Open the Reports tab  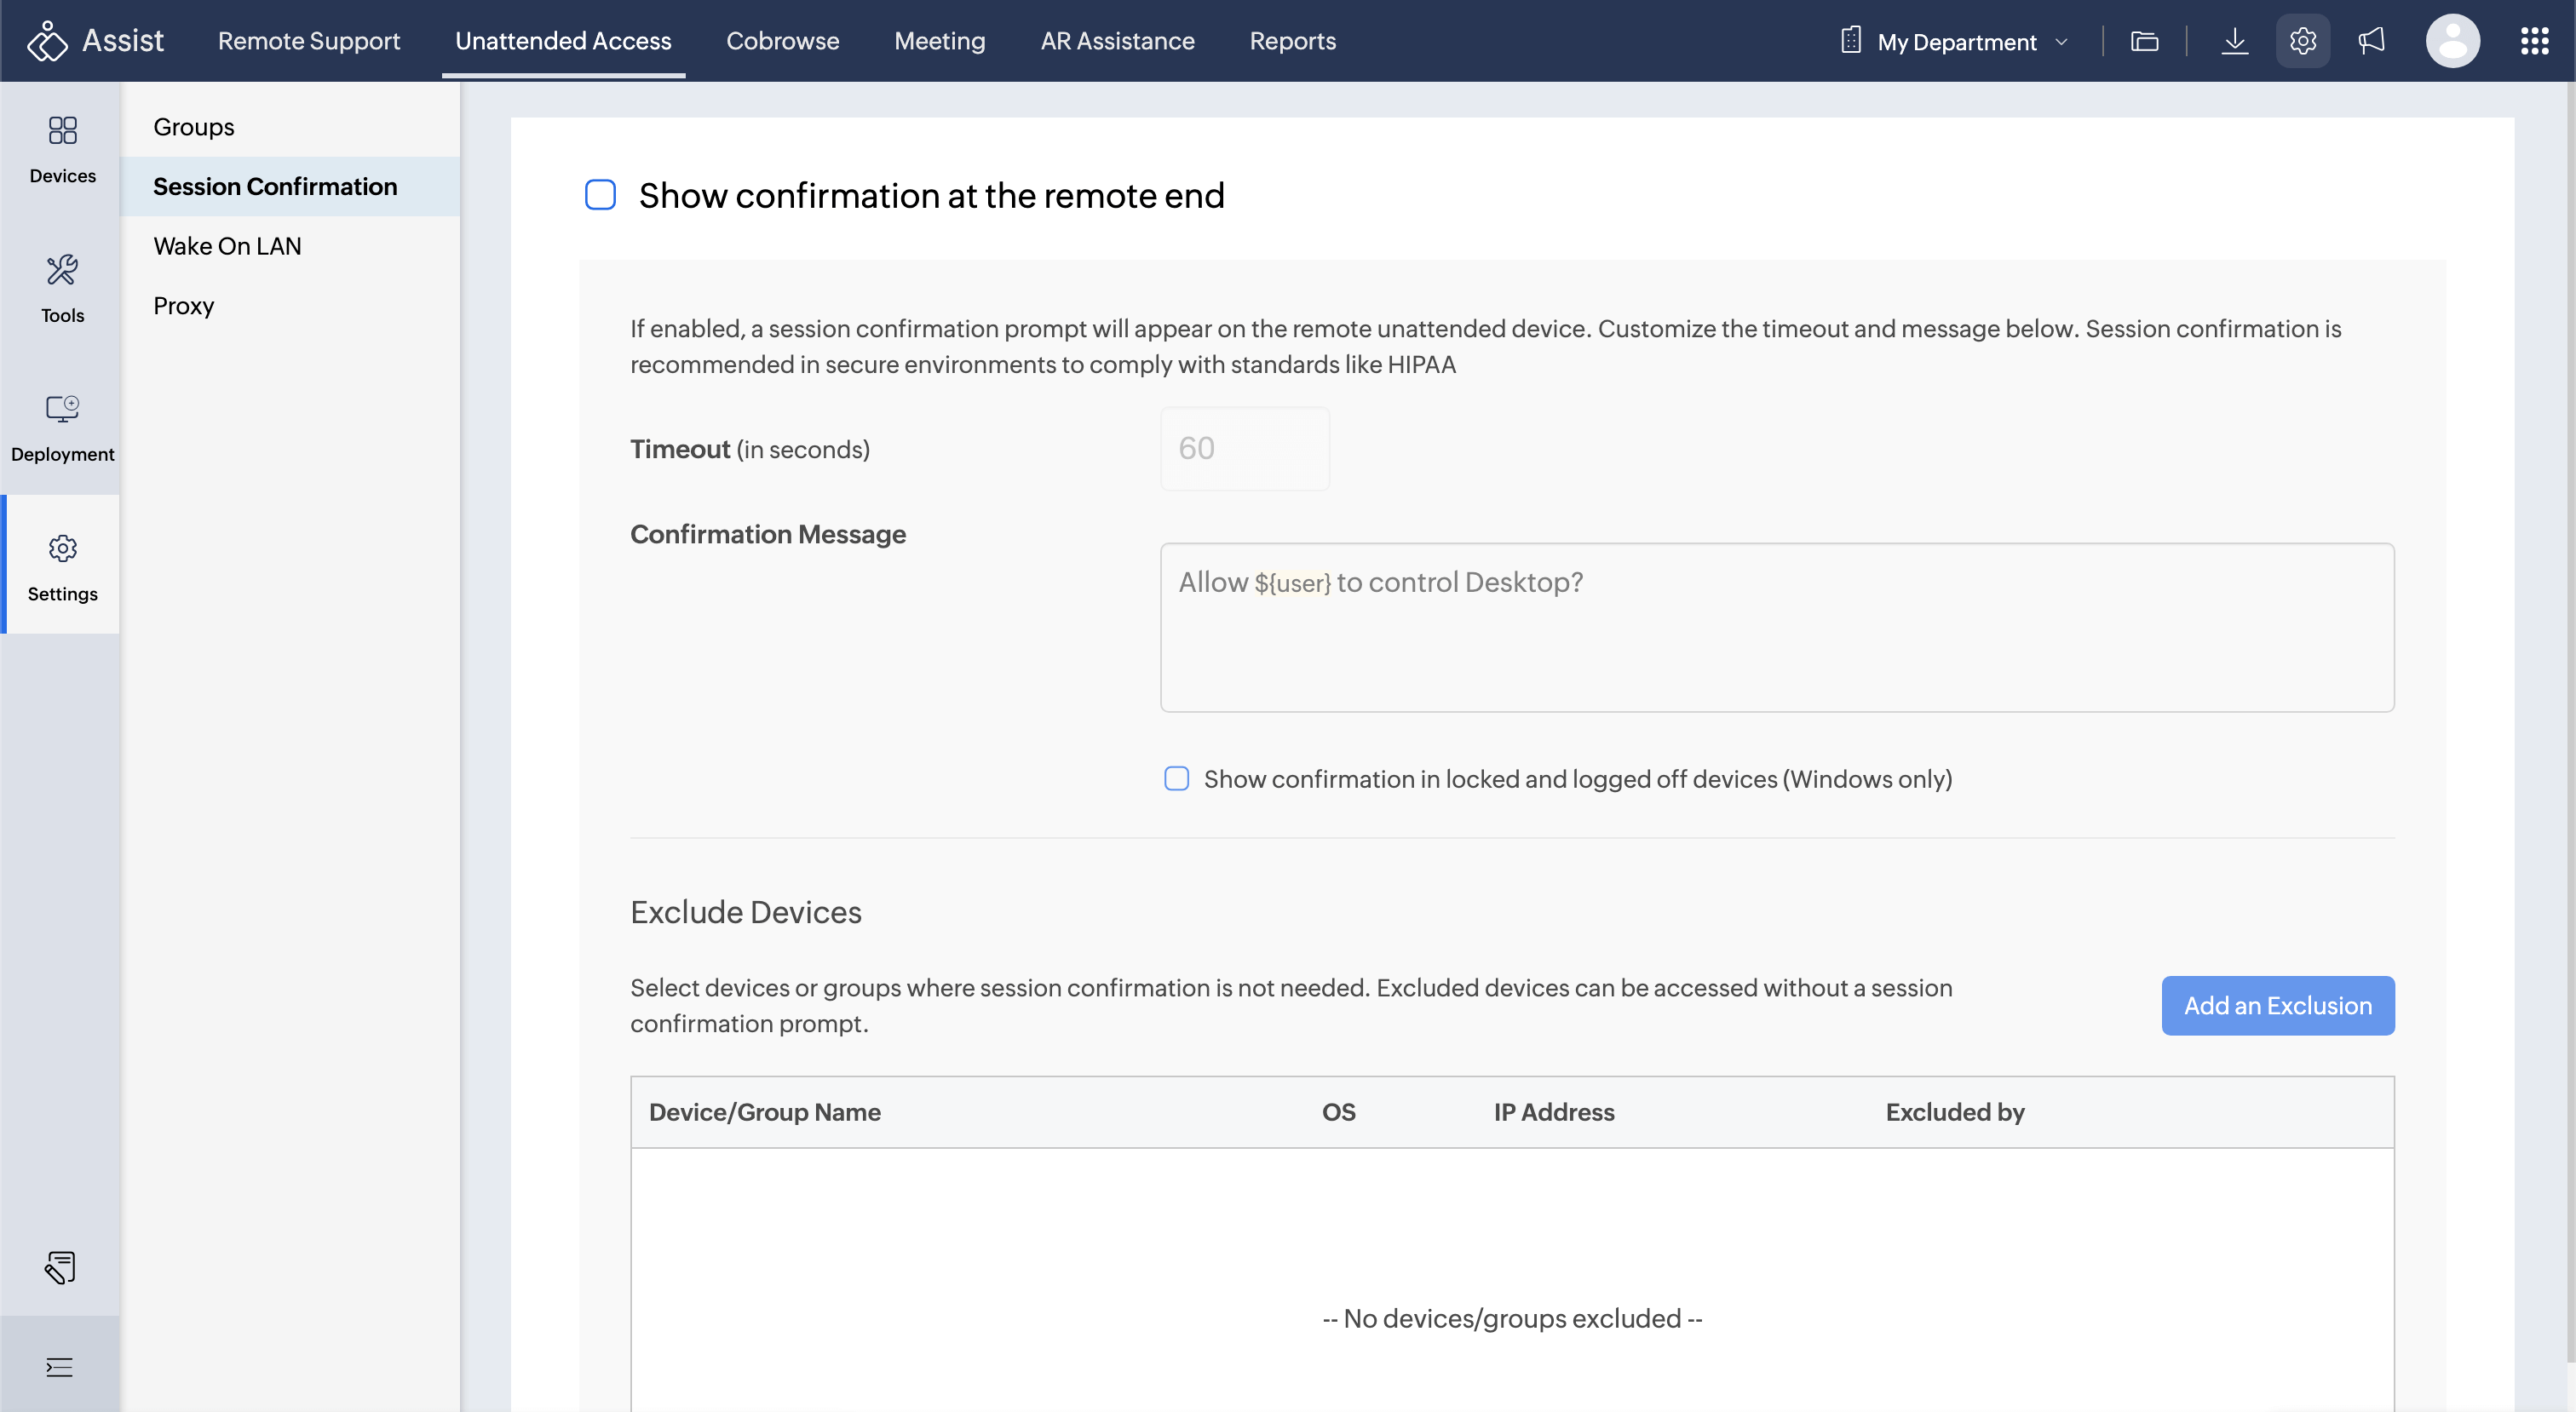tap(1292, 41)
